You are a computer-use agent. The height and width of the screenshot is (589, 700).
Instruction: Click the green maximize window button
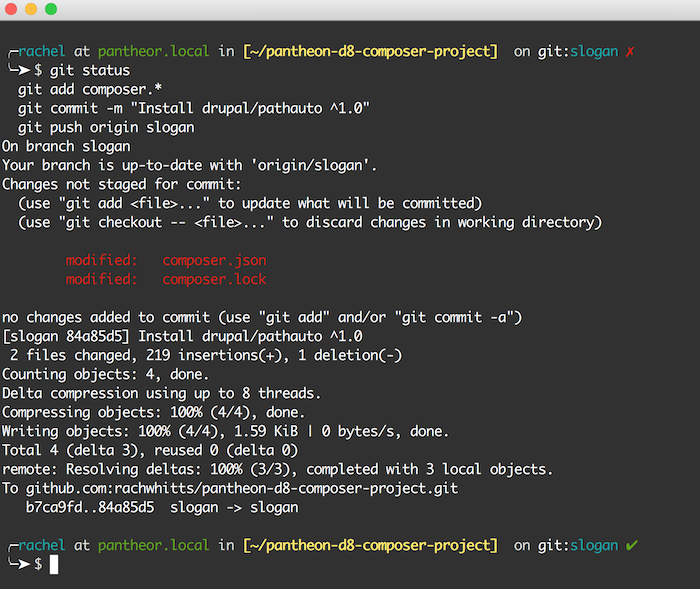pos(50,9)
